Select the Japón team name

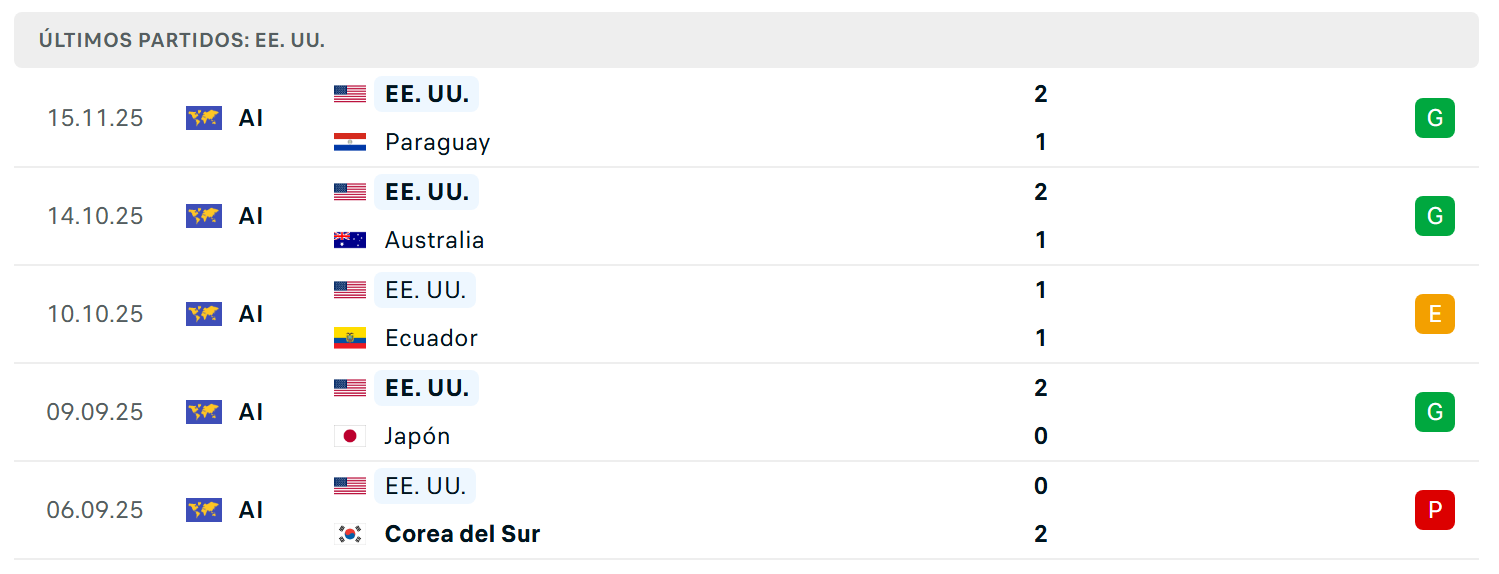[x=417, y=436]
